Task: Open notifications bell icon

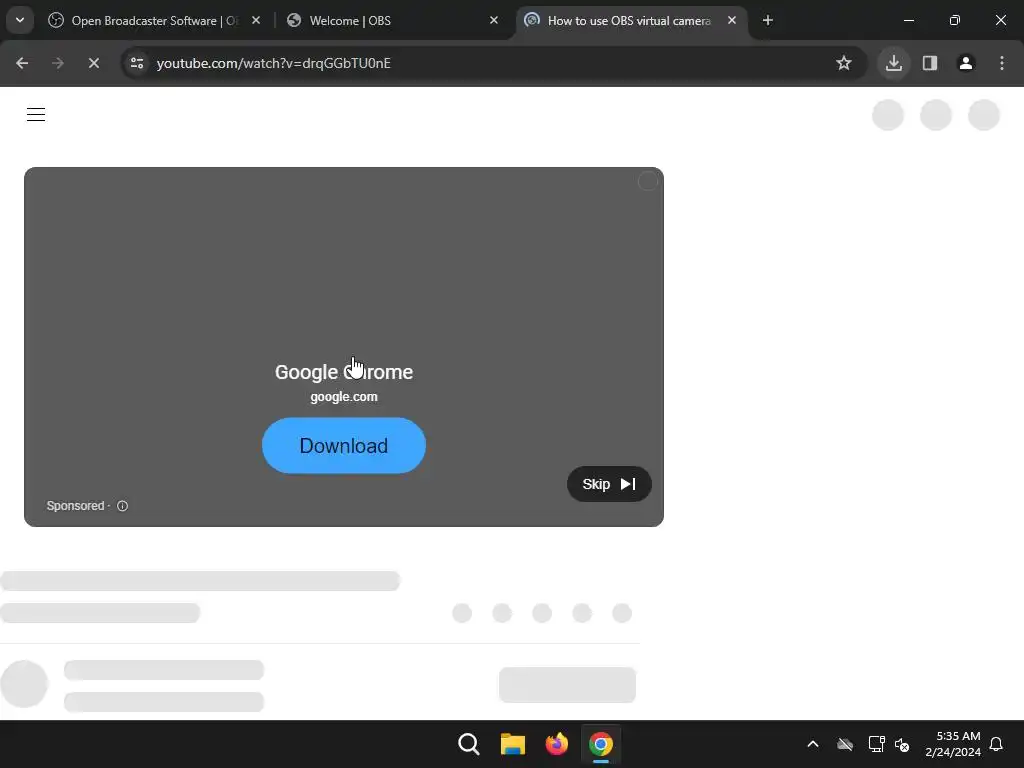Action: [x=997, y=744]
